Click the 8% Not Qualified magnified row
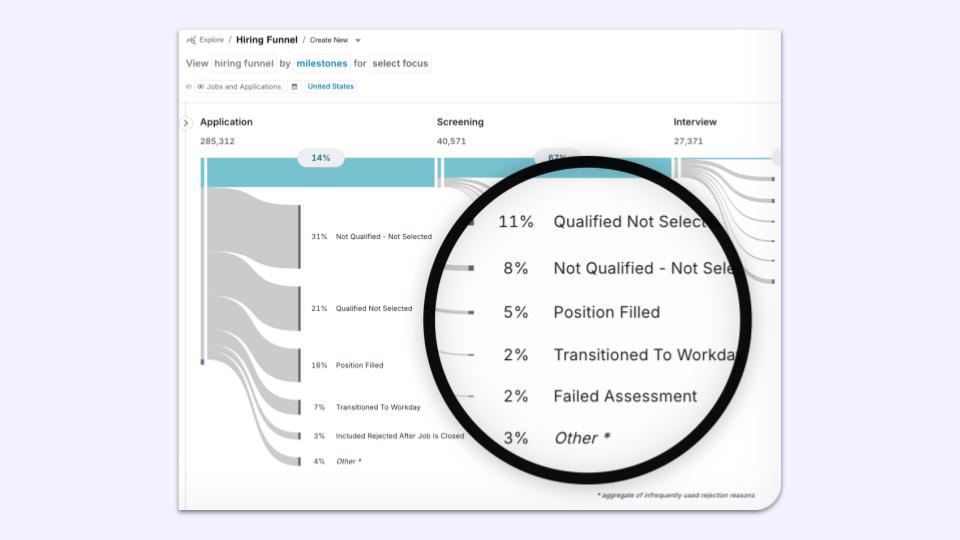Viewport: 960px width, 540px height. click(x=618, y=268)
